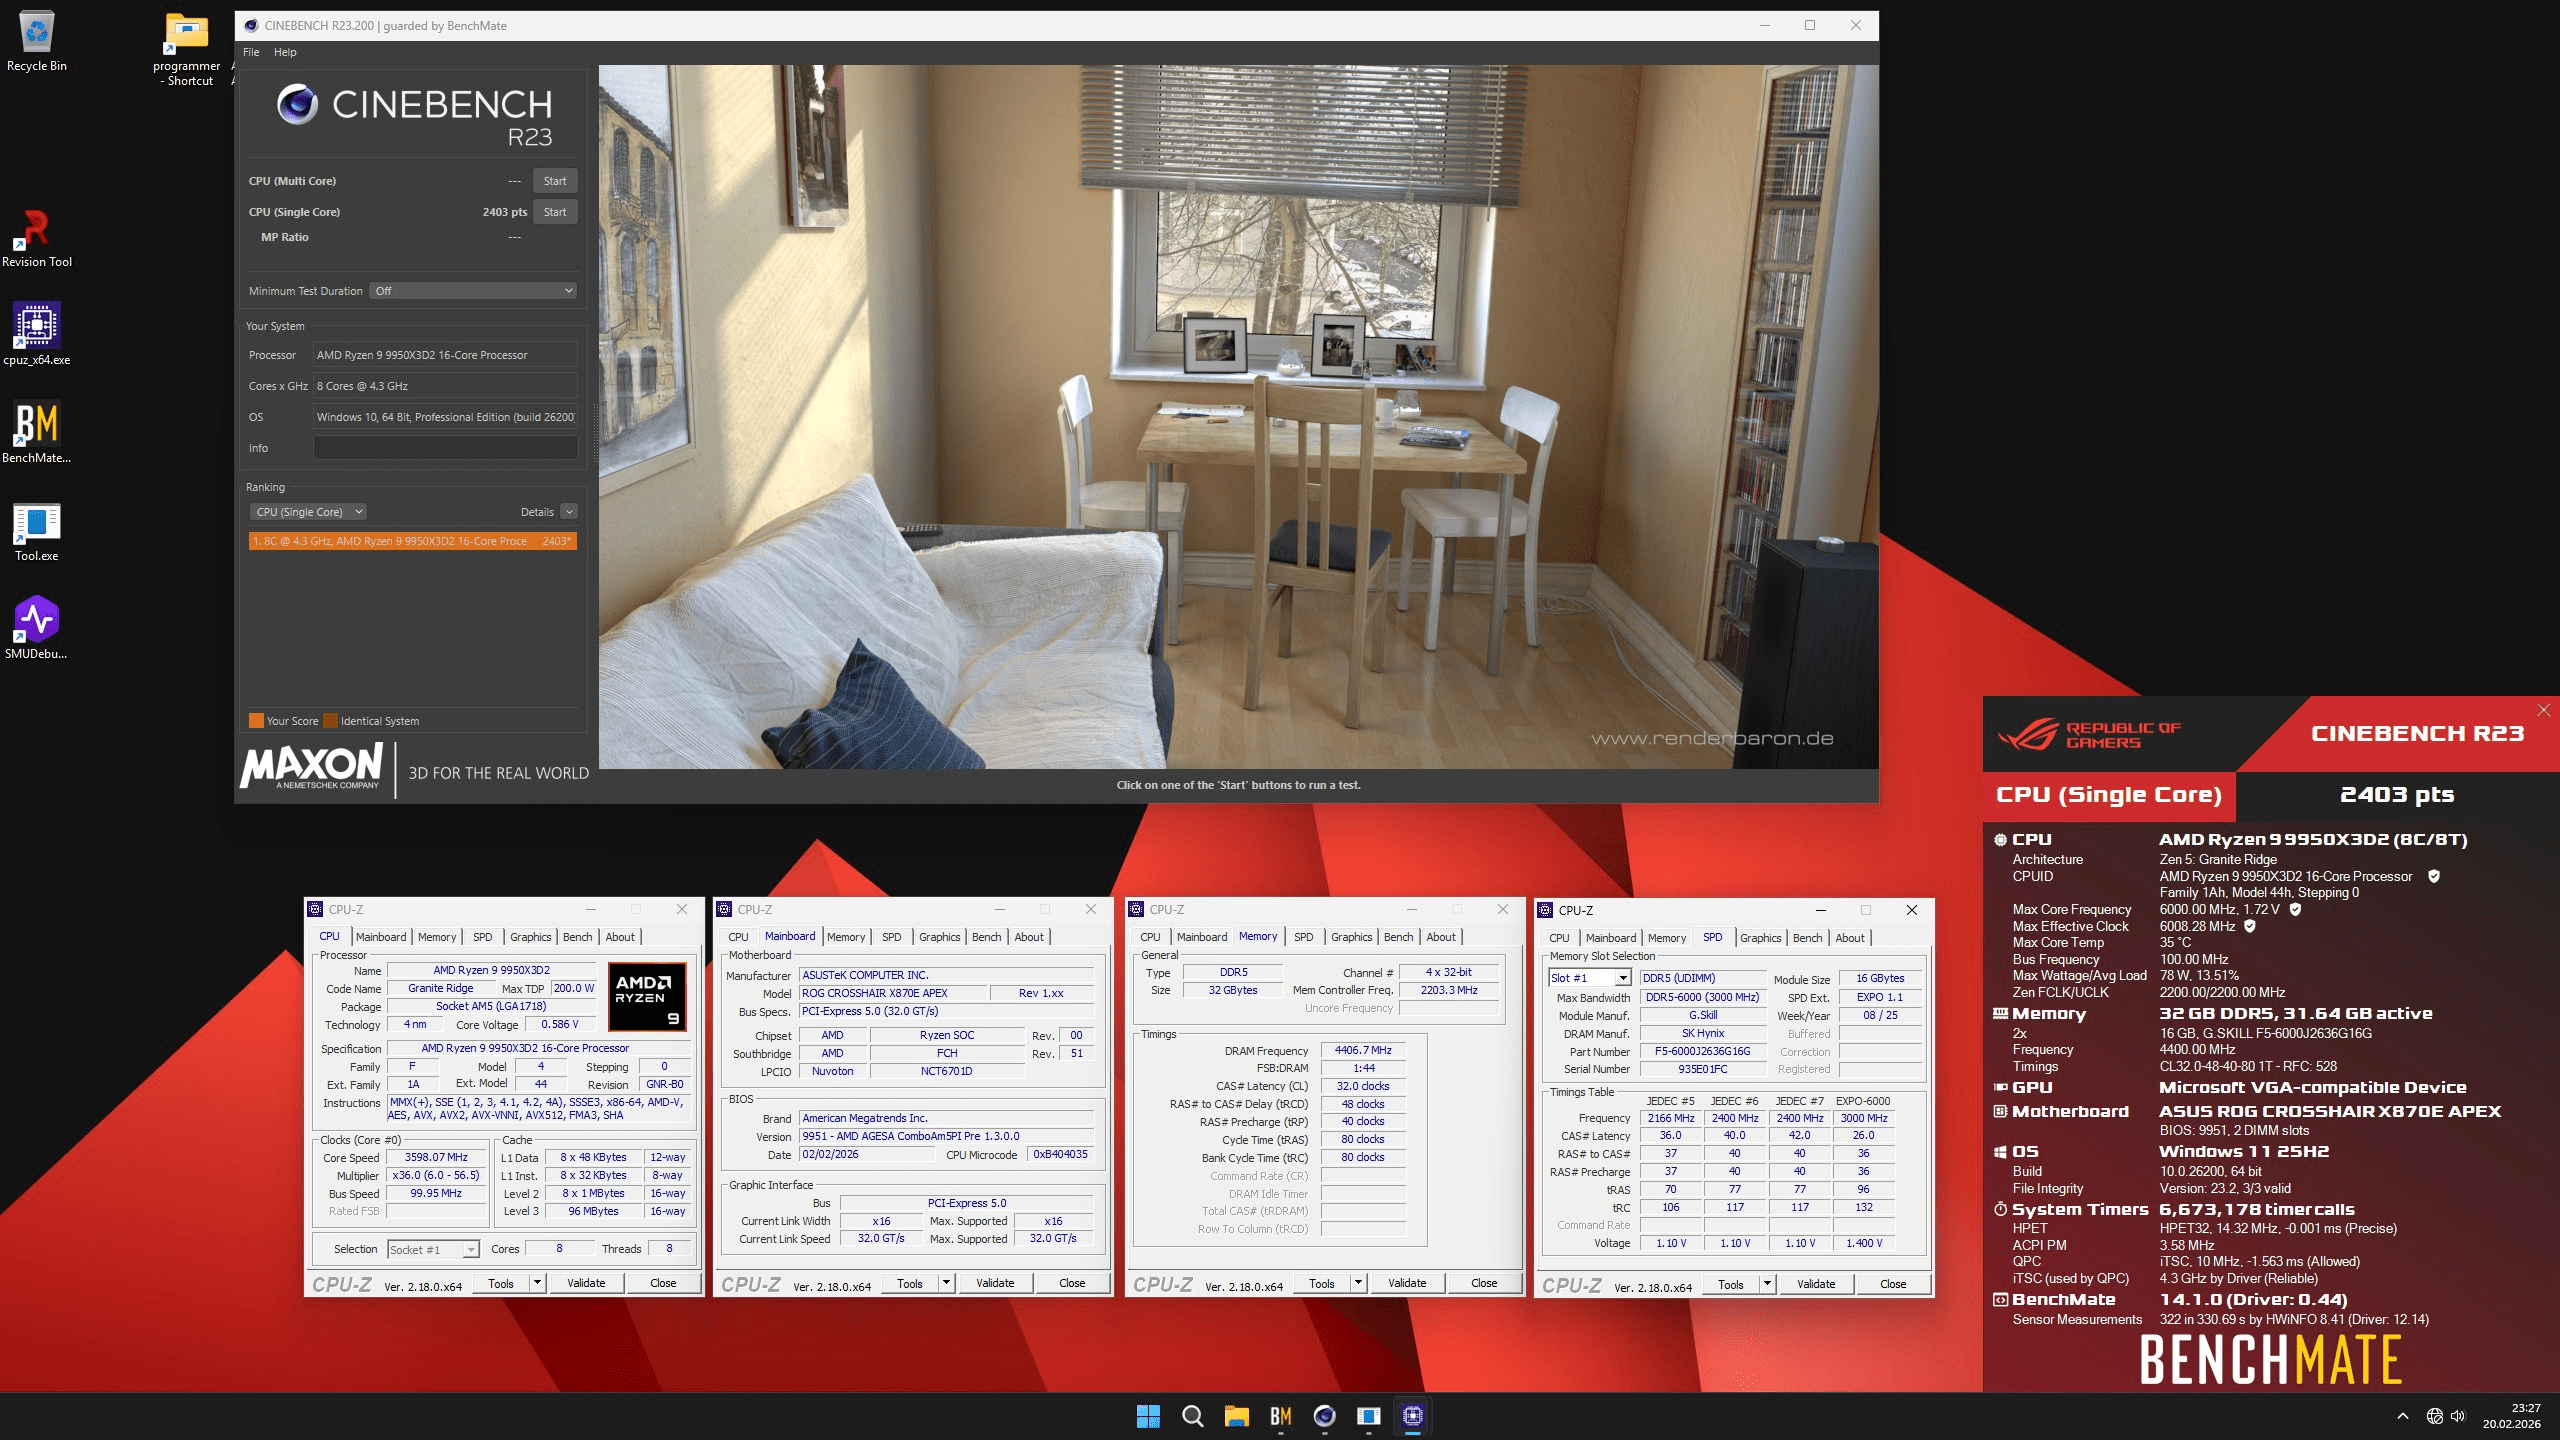Open the Cinebench File menu
2560x1440 pixels.
(x=251, y=52)
